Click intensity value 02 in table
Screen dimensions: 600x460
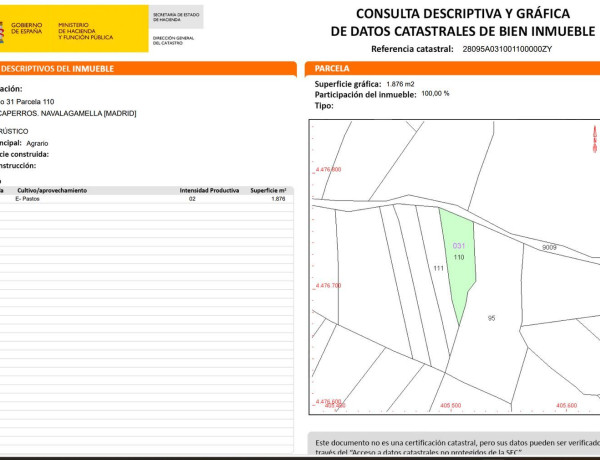[192, 199]
